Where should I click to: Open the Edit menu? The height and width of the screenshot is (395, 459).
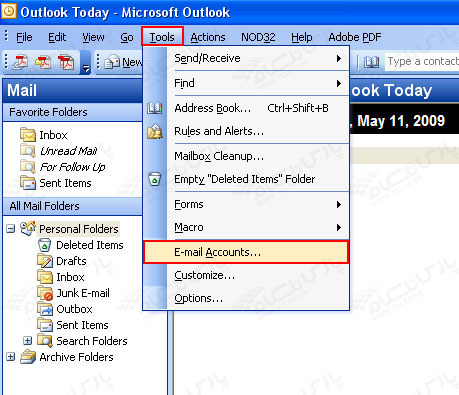[x=57, y=37]
